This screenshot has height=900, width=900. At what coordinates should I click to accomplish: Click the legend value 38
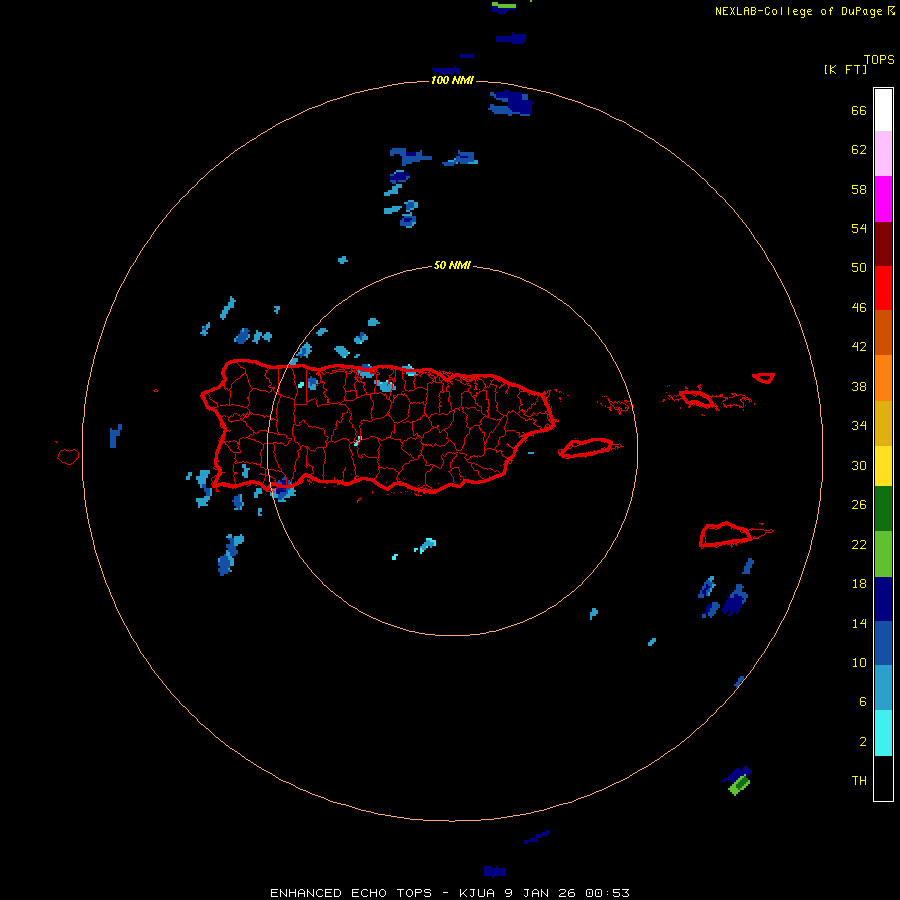point(859,386)
